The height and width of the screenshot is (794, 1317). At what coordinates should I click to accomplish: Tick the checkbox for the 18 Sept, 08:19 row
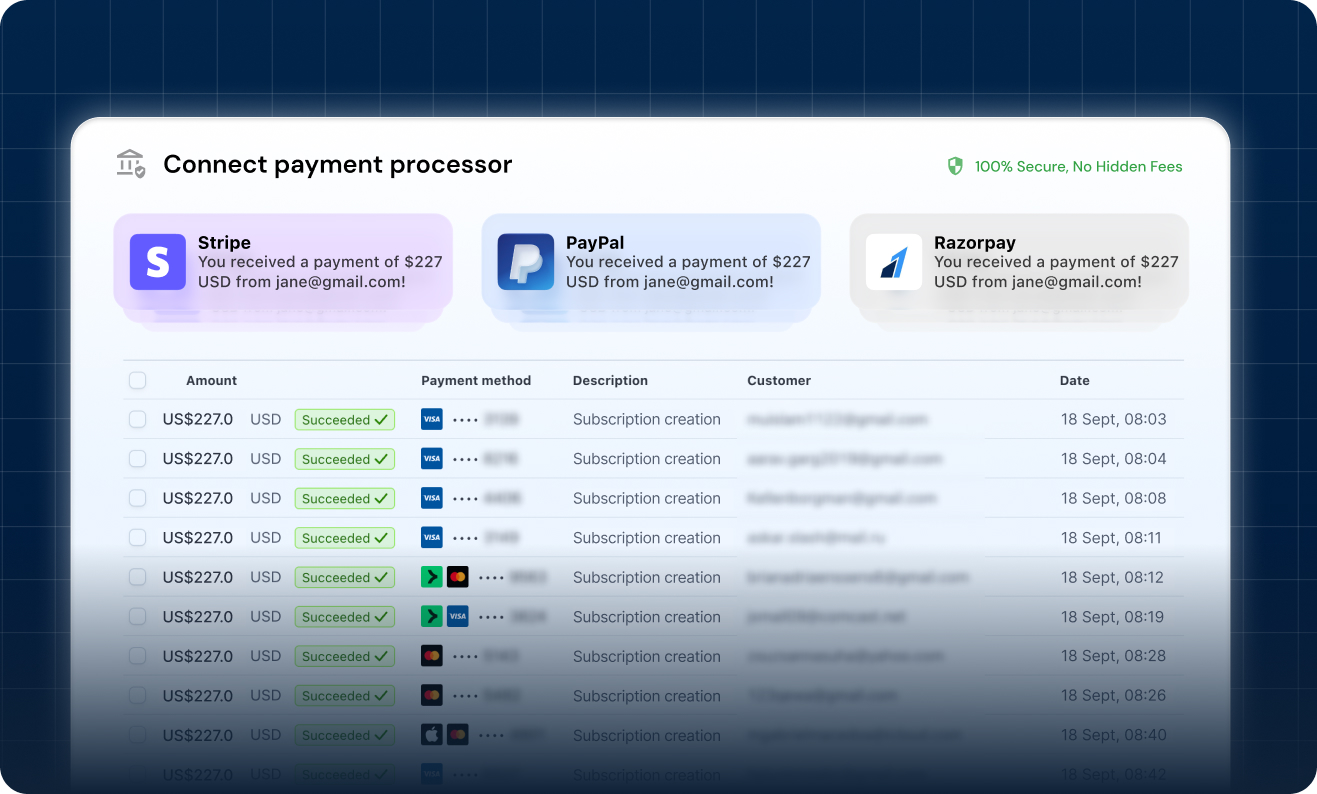tap(138, 617)
